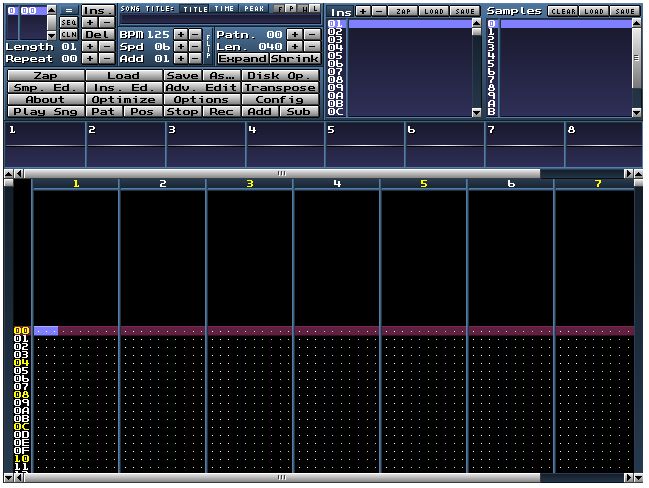Save the sample with the Samples SAVE button
The image size is (649, 488).
(625, 11)
